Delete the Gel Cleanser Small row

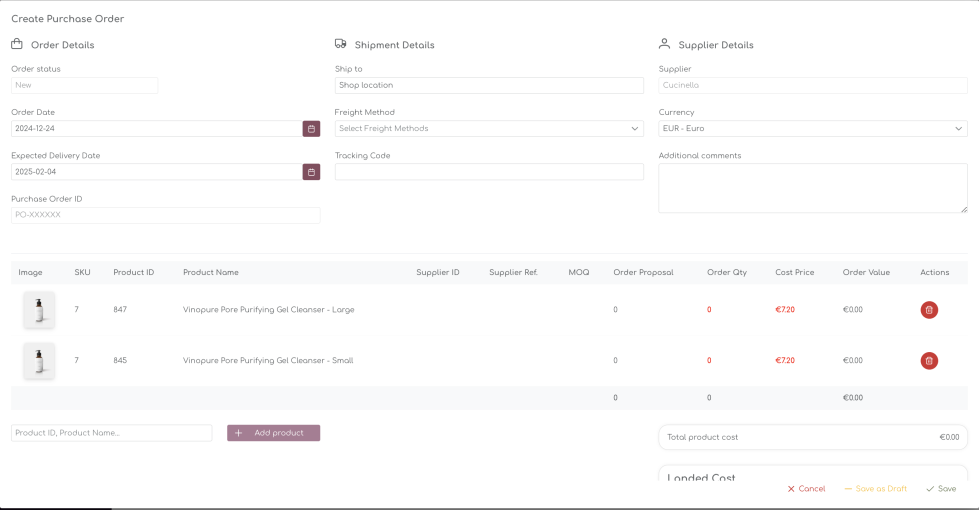[929, 360]
